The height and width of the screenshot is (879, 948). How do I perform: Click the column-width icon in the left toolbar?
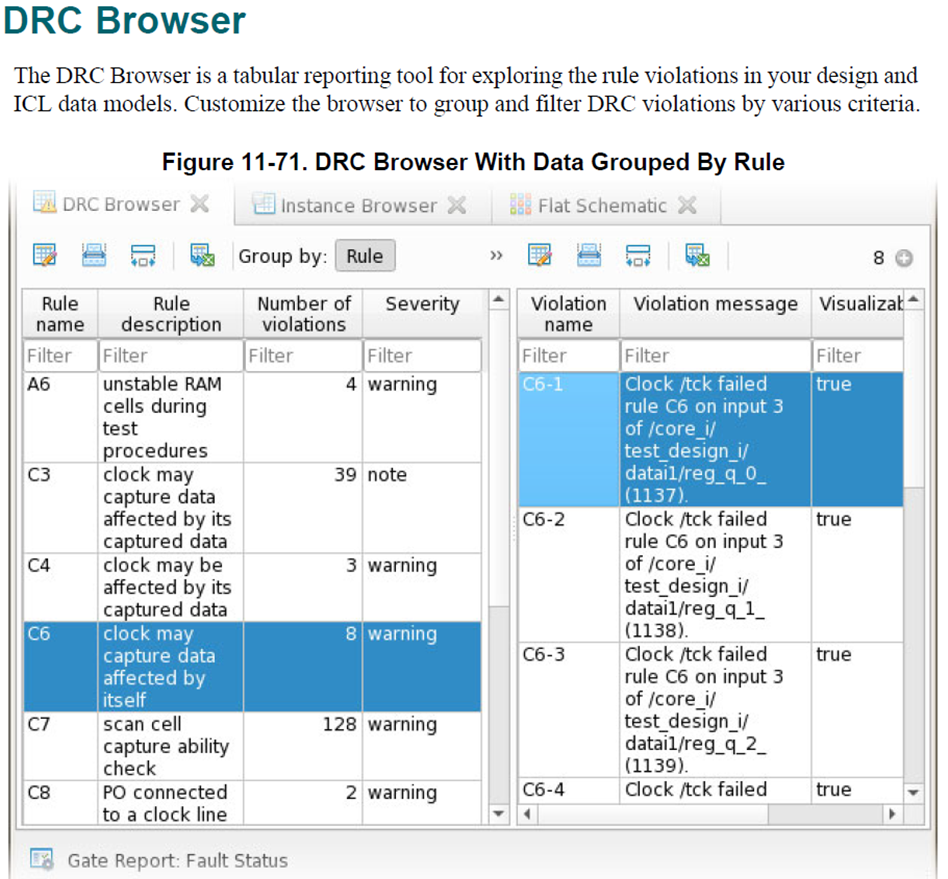coord(143,255)
